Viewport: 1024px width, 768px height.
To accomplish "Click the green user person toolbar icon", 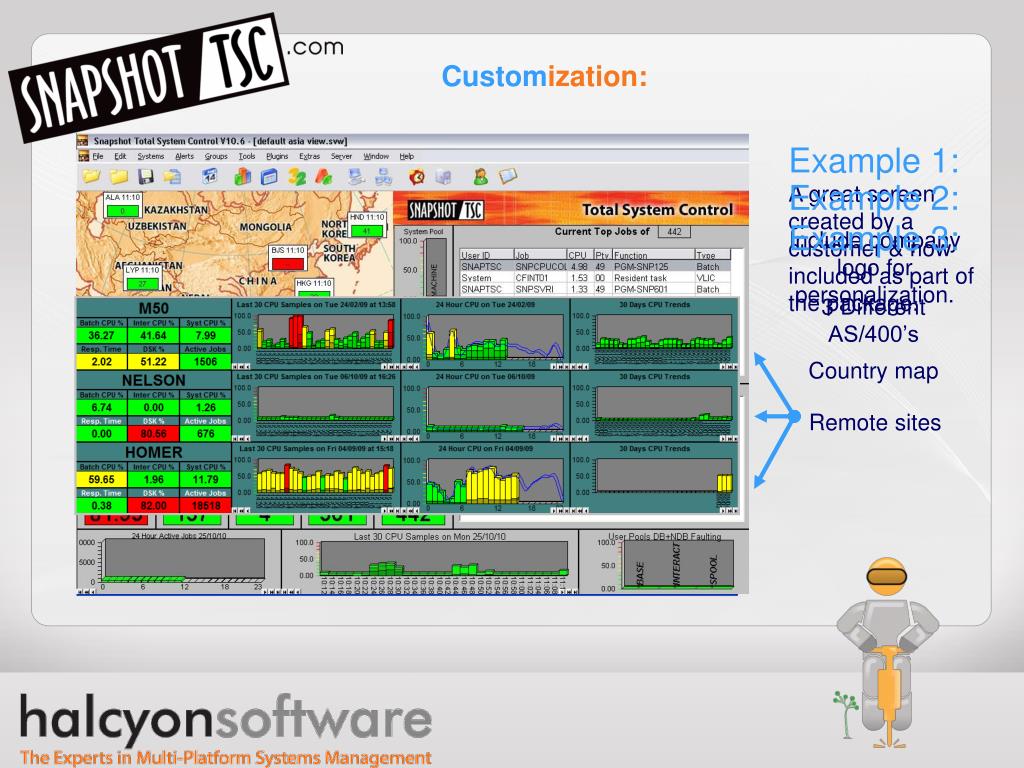I will pyautogui.click(x=481, y=176).
